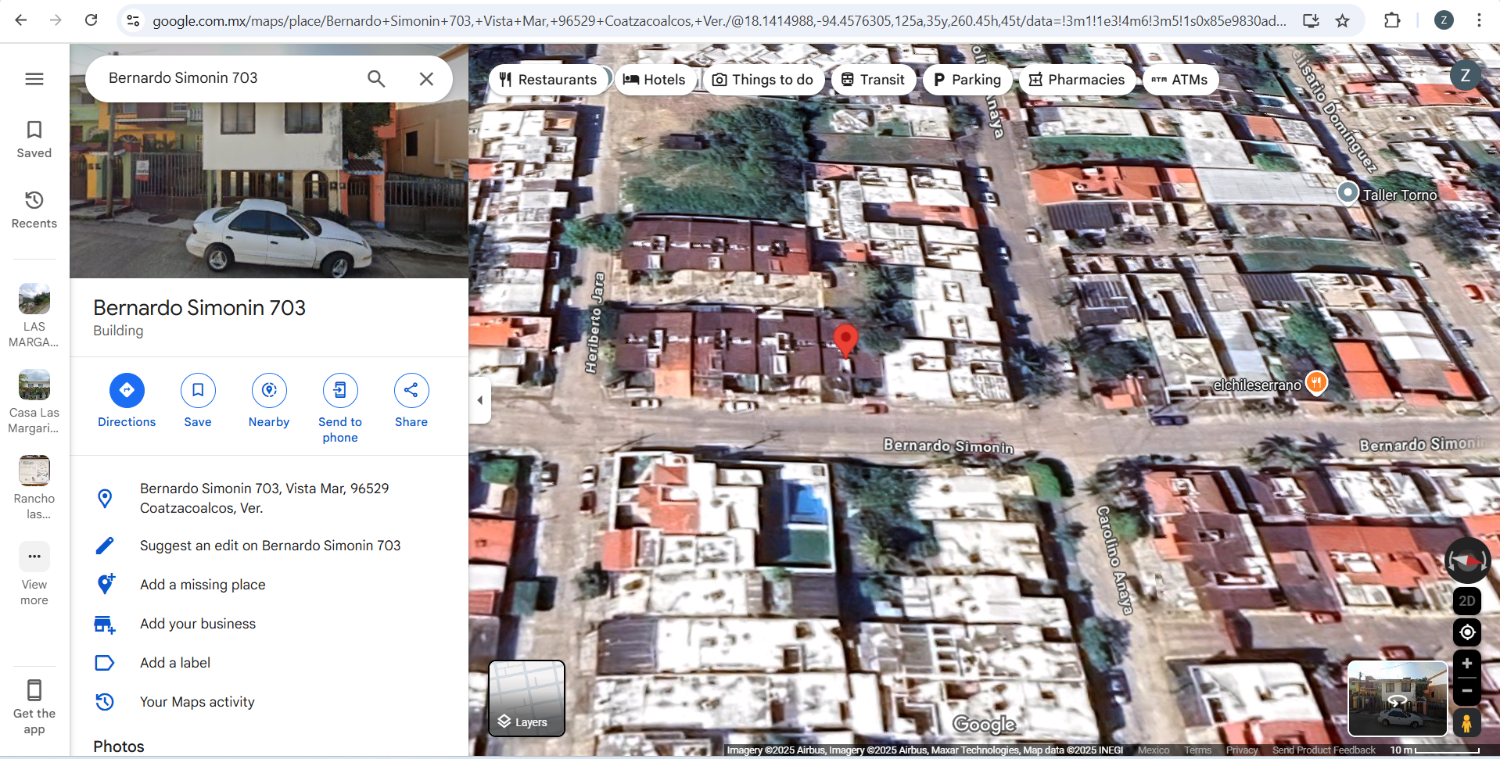This screenshot has width=1500, height=759.
Task: Zoom out on the map
Action: 1467,690
